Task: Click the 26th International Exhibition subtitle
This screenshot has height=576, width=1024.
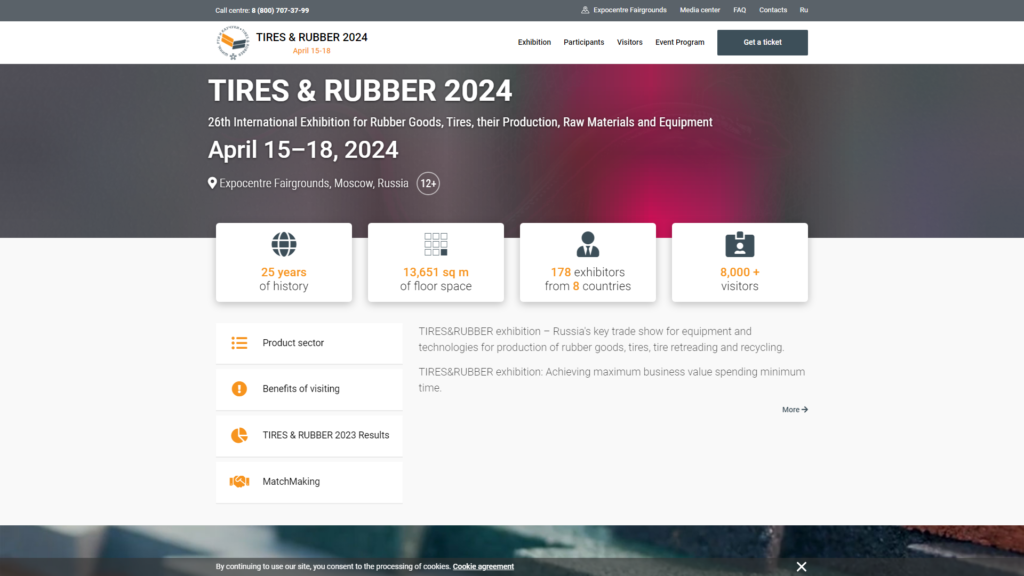Action: coord(460,122)
